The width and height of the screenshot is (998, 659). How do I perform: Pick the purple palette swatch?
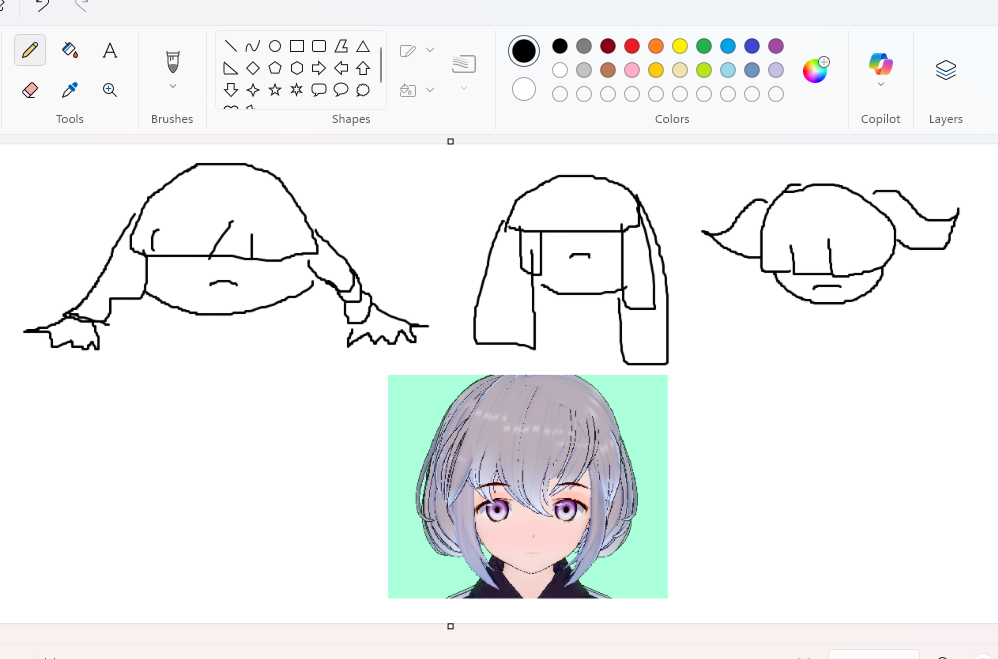coord(776,46)
